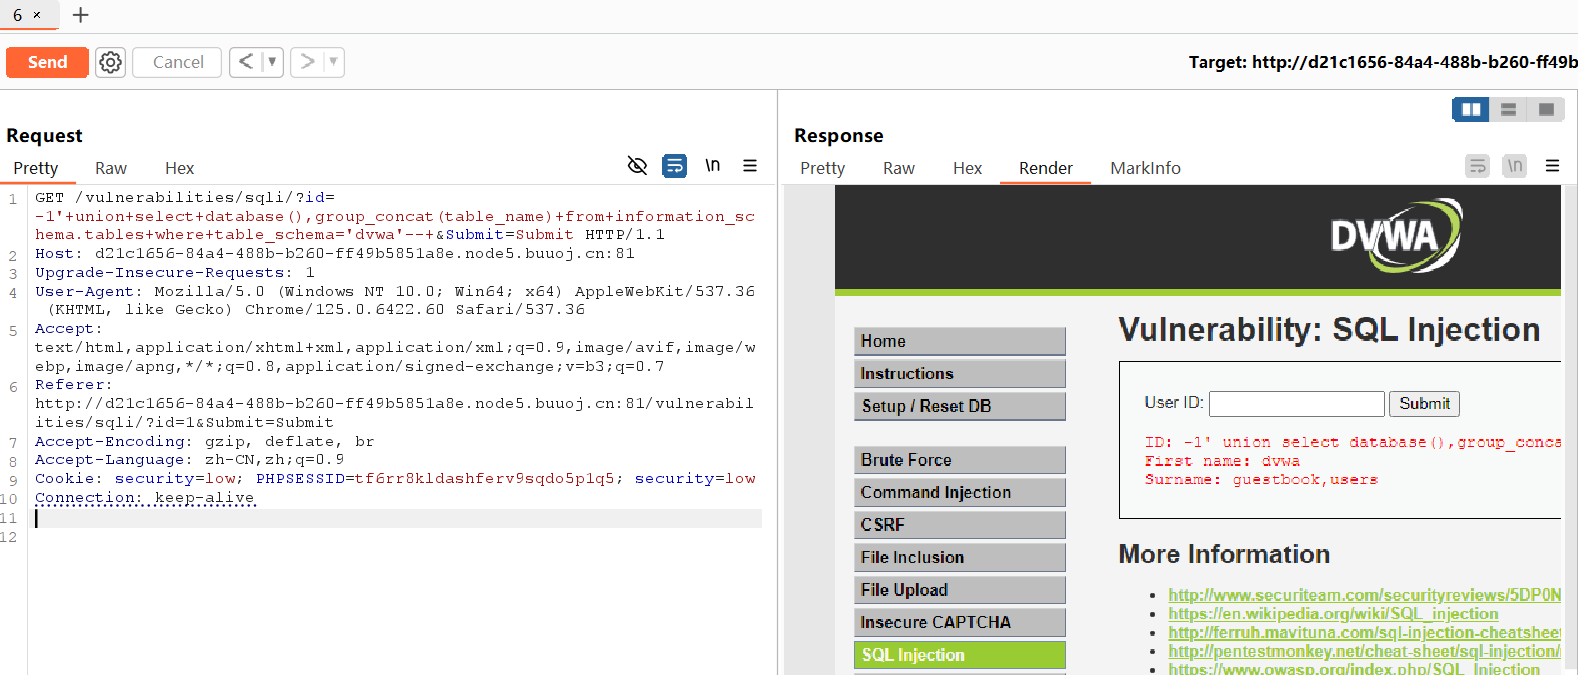Click the Submit button in DVWA form

(x=1424, y=404)
